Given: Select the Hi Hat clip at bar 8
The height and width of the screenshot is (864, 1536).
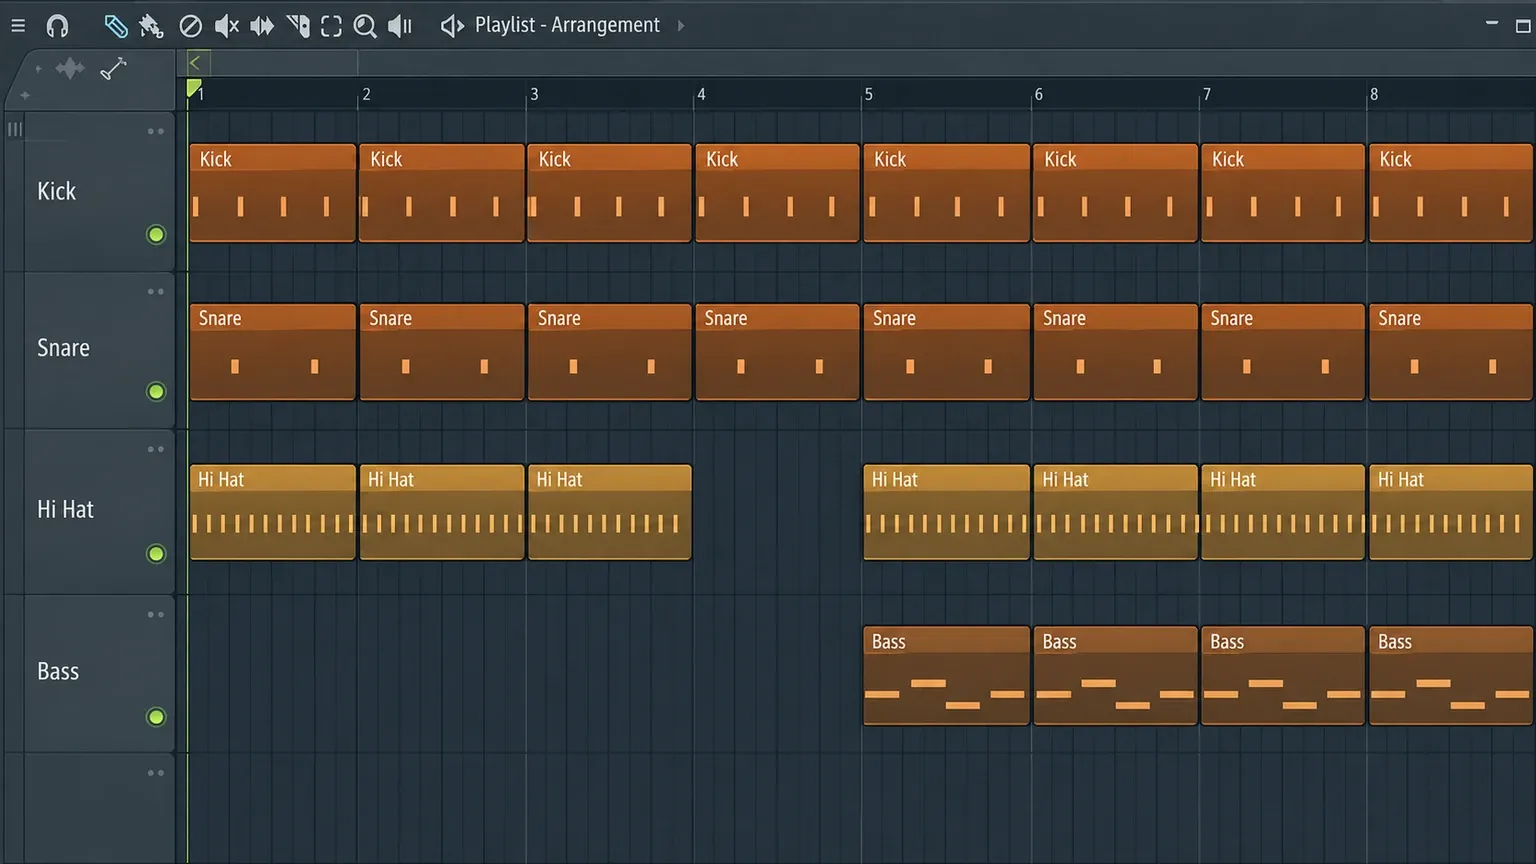Looking at the screenshot, I should click(1451, 512).
